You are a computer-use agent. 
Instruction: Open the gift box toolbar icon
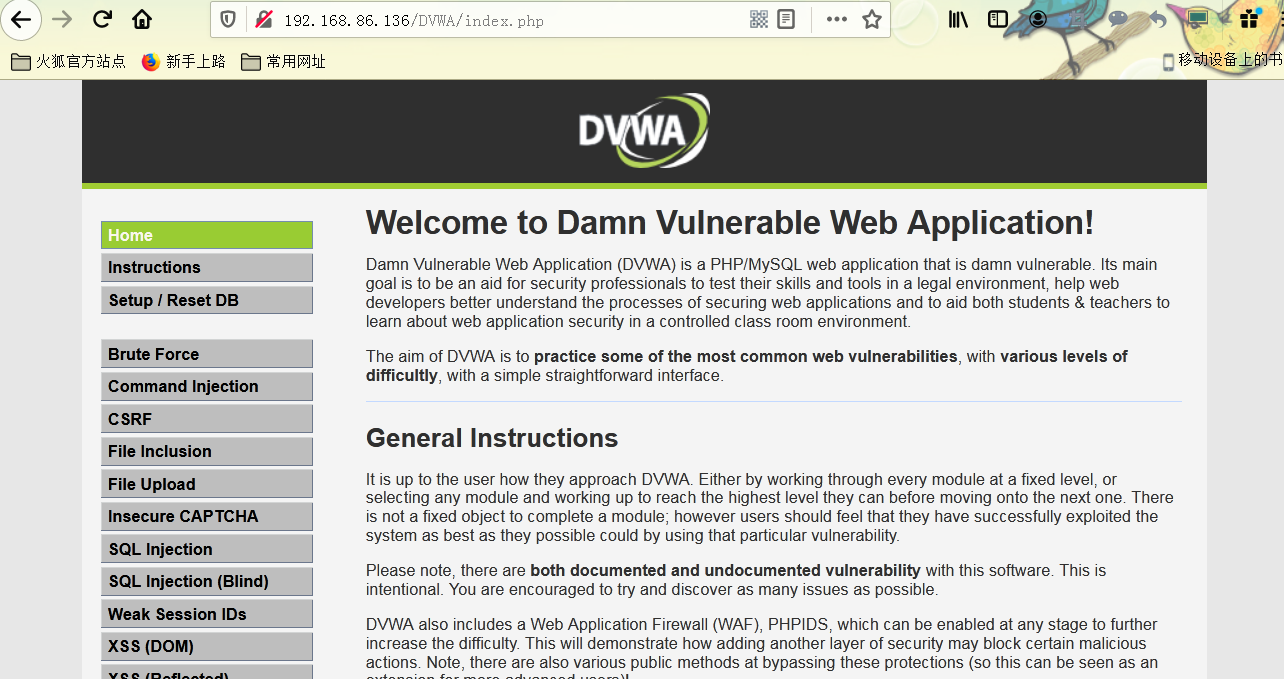click(1248, 19)
